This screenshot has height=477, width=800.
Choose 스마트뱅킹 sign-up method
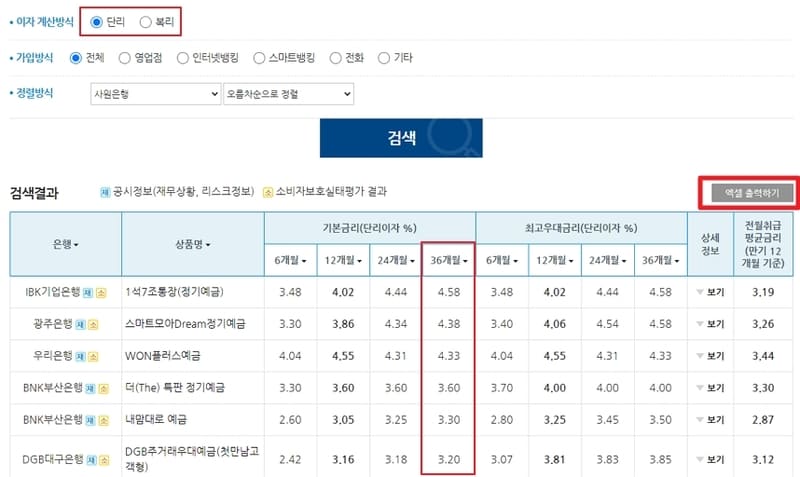pos(259,58)
